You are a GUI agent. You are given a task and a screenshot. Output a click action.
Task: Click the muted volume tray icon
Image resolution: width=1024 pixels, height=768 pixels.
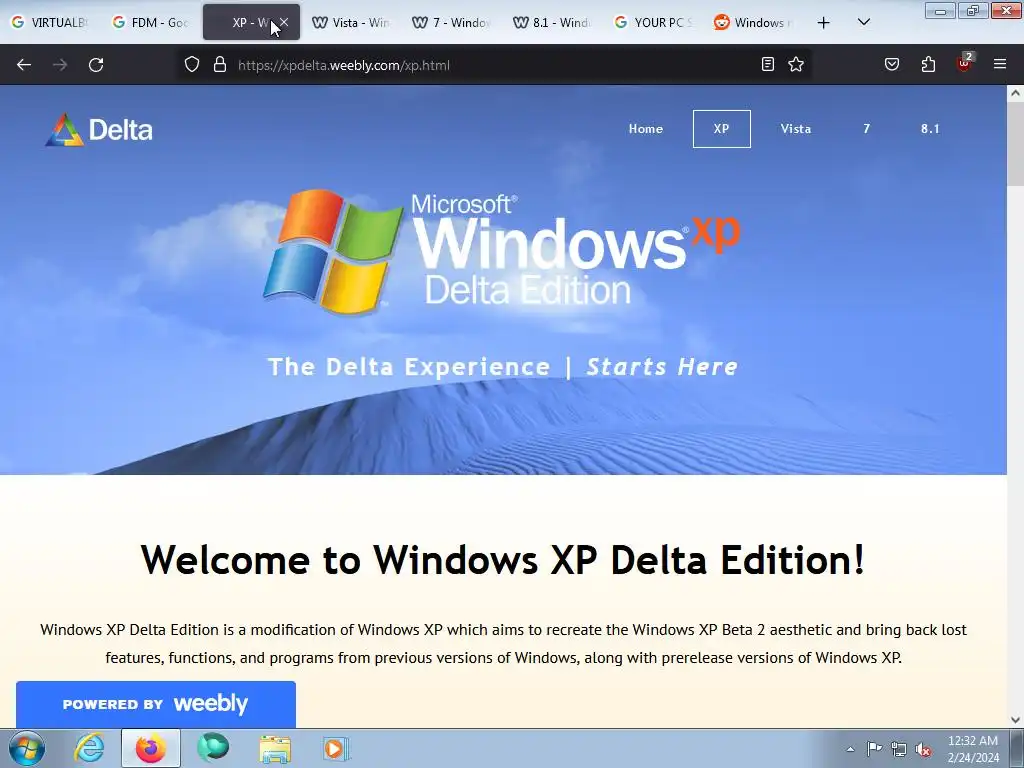tap(923, 749)
